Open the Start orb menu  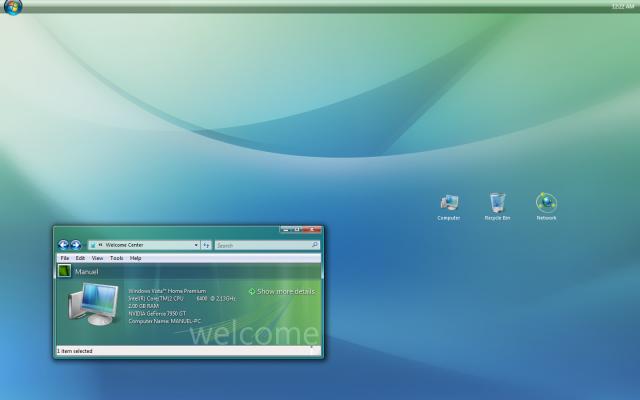(x=12, y=7)
